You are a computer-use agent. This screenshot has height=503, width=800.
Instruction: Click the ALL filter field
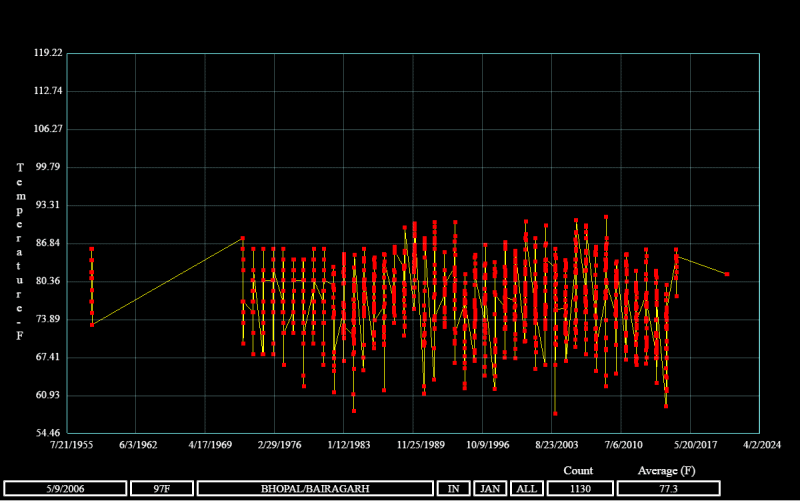pos(527,489)
